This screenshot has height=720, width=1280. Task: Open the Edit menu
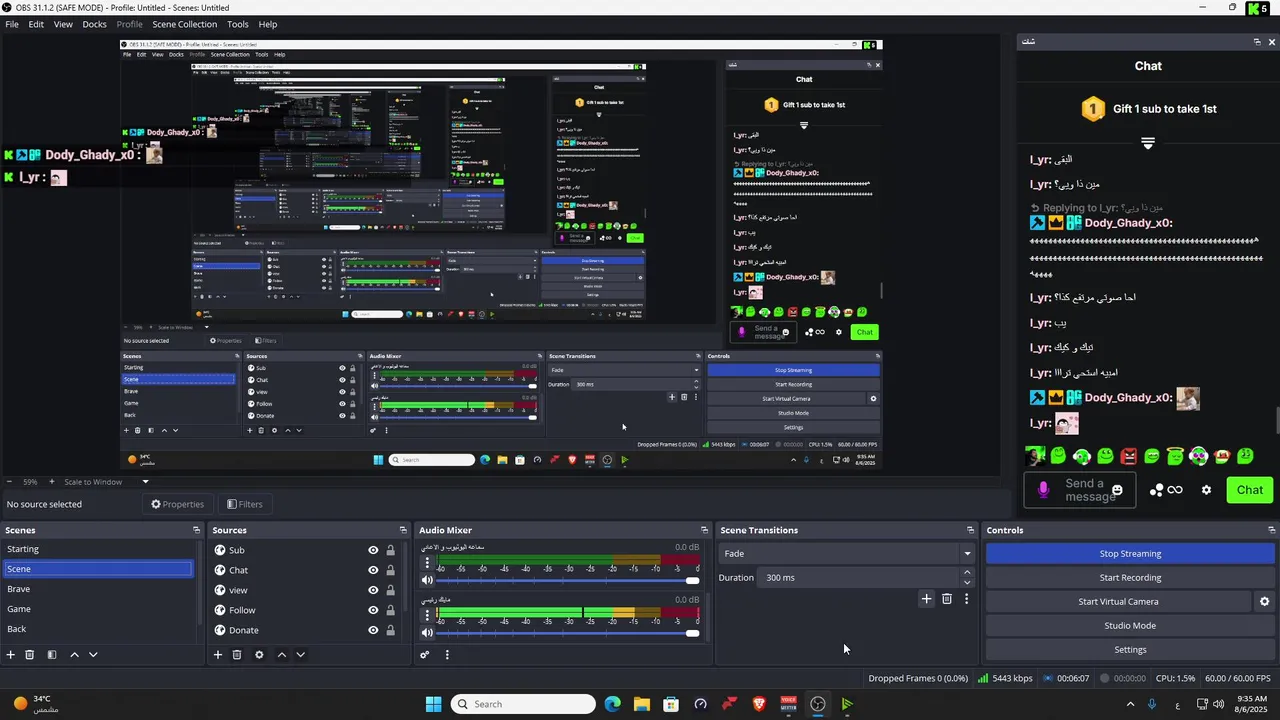tap(36, 24)
